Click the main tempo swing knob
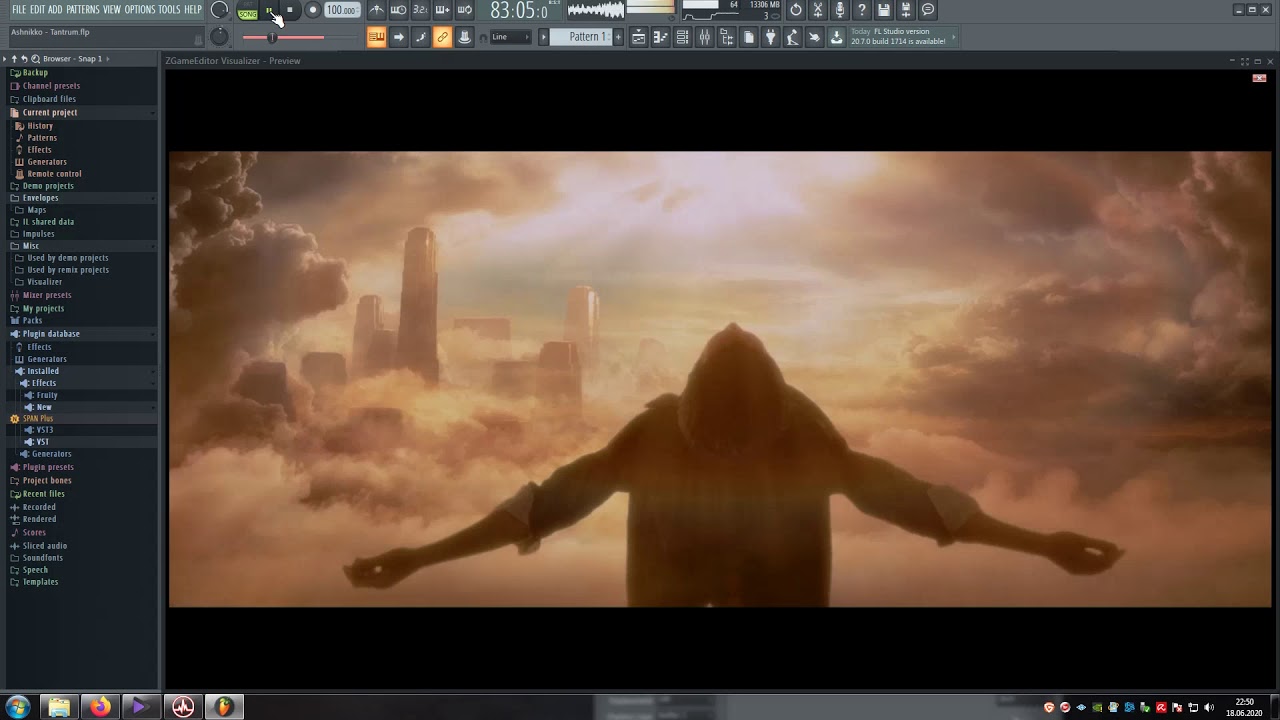The width and height of the screenshot is (1280, 720). point(219,37)
